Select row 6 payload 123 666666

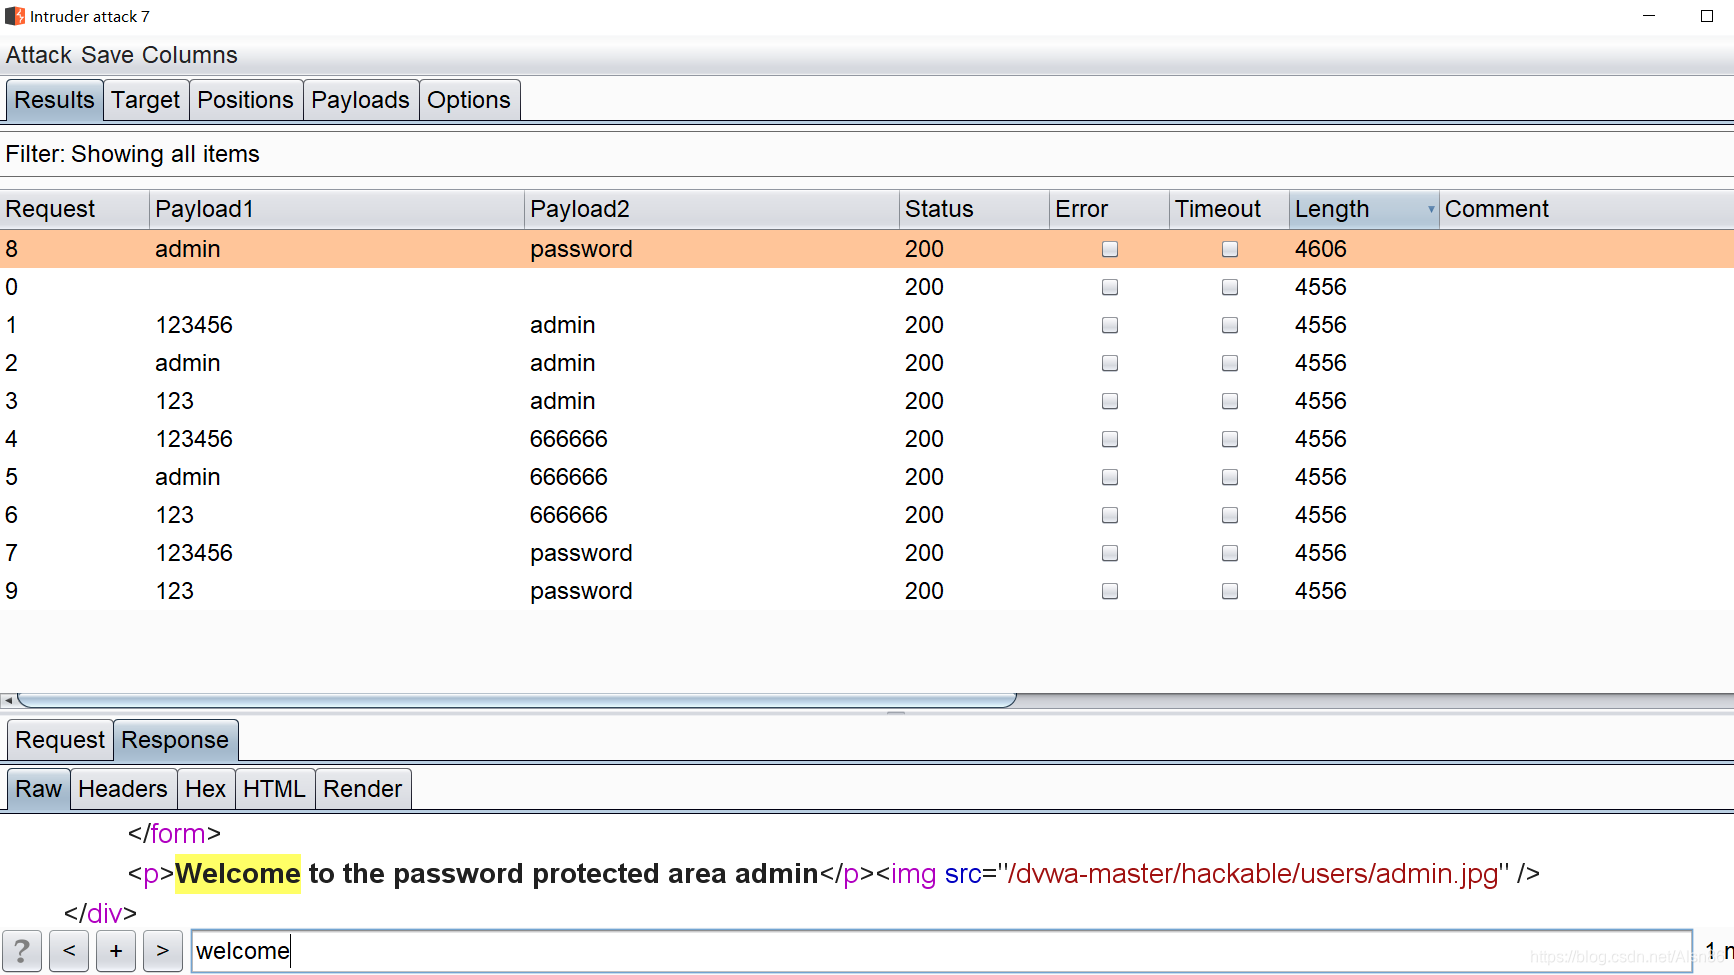pos(867,515)
